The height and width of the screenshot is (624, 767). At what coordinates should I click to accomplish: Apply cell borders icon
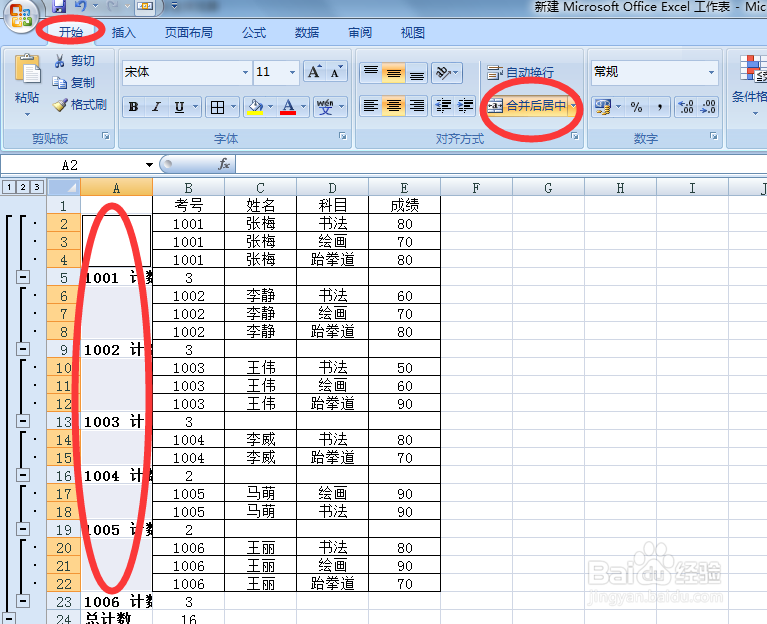point(217,107)
